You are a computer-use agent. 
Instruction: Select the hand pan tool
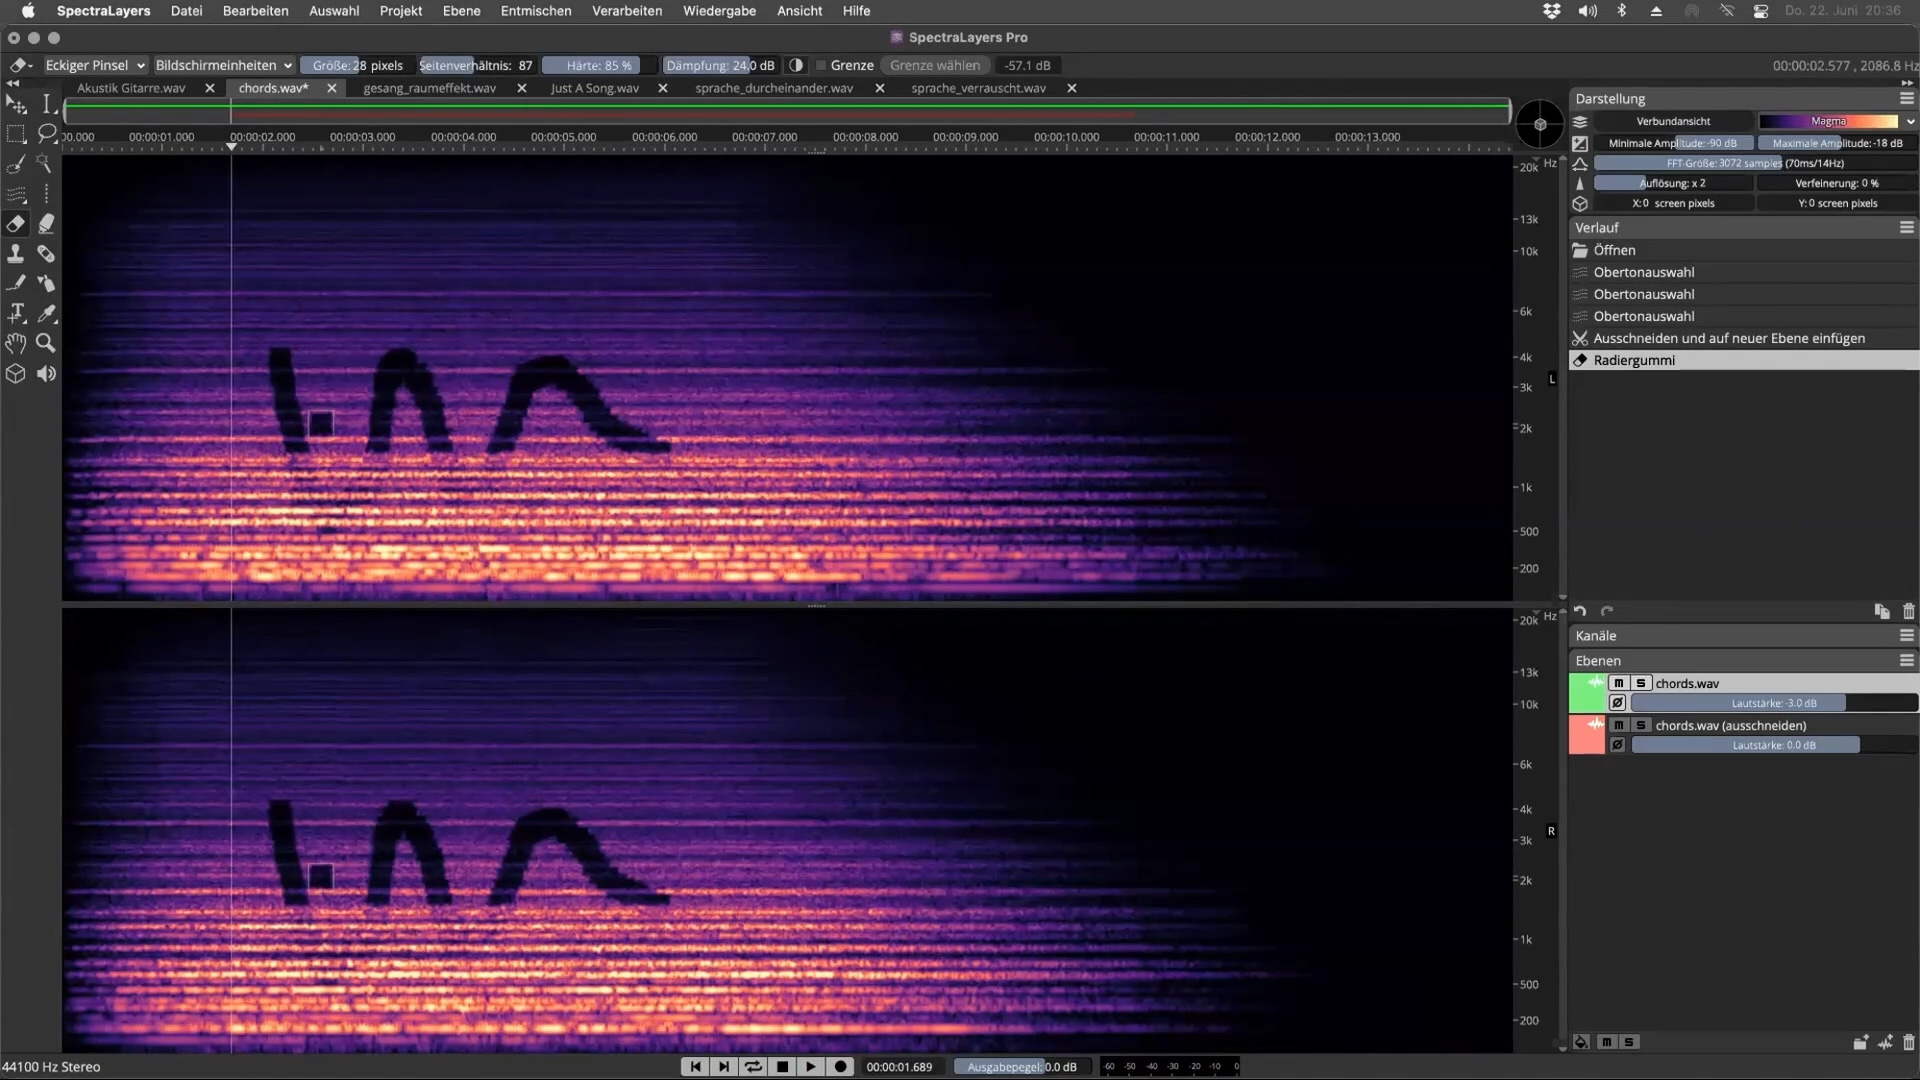(x=16, y=344)
